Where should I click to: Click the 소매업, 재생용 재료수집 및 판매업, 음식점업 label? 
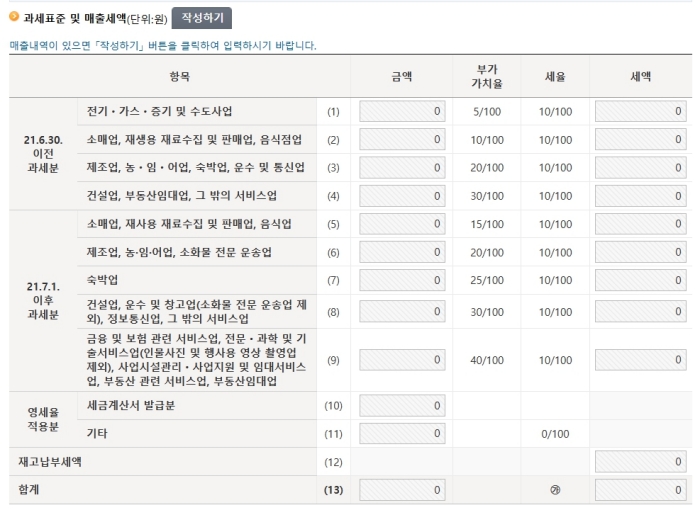(x=194, y=139)
